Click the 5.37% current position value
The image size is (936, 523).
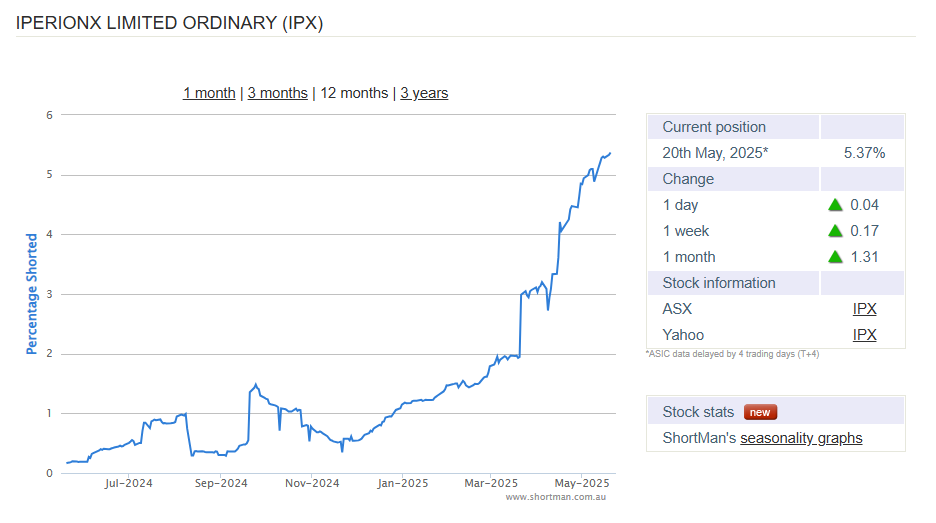pos(864,153)
